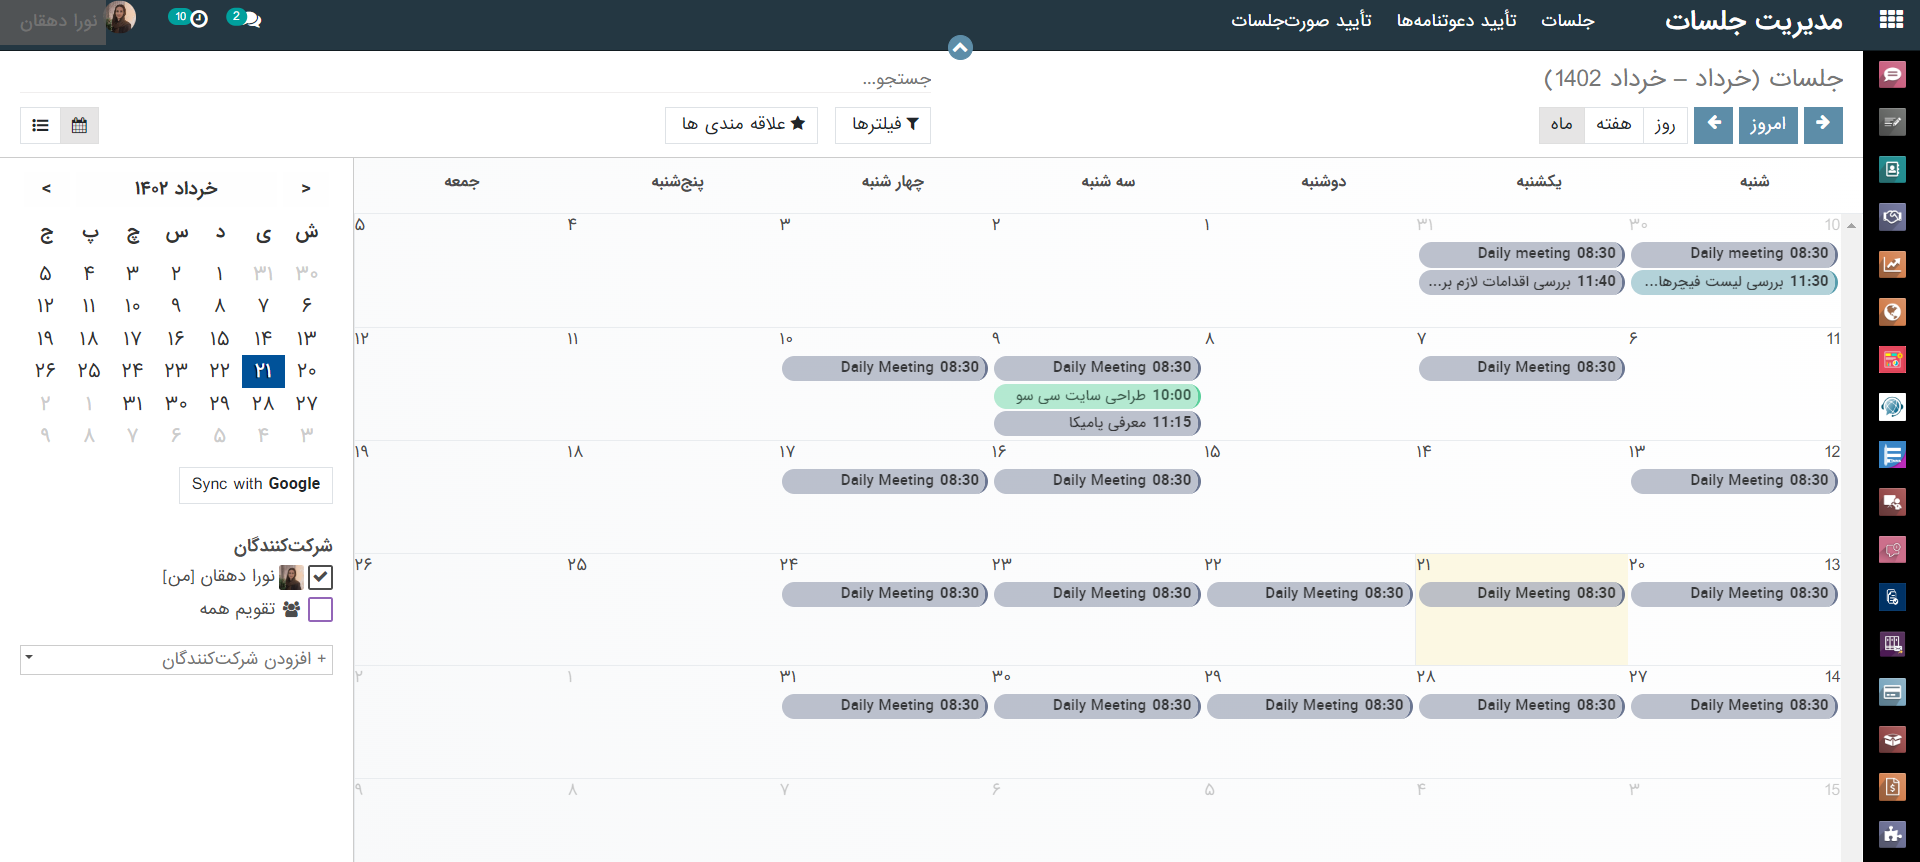Switch to list view icon
Screen dimensions: 1920x862
point(40,125)
